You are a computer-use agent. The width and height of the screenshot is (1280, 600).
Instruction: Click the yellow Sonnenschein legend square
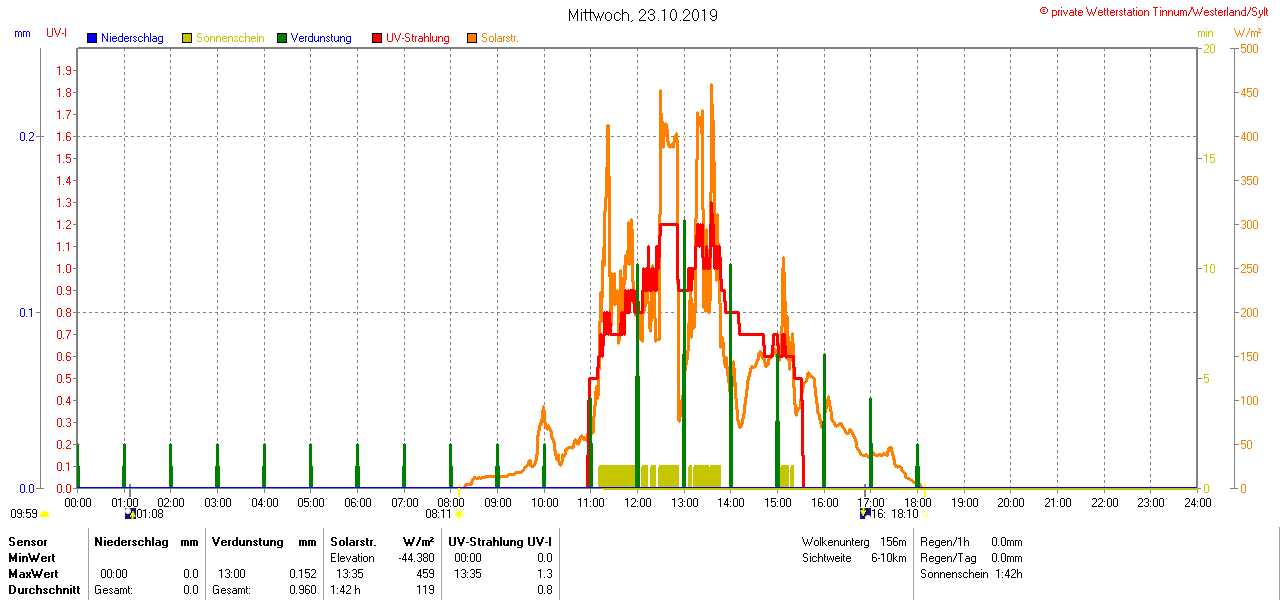(x=187, y=38)
